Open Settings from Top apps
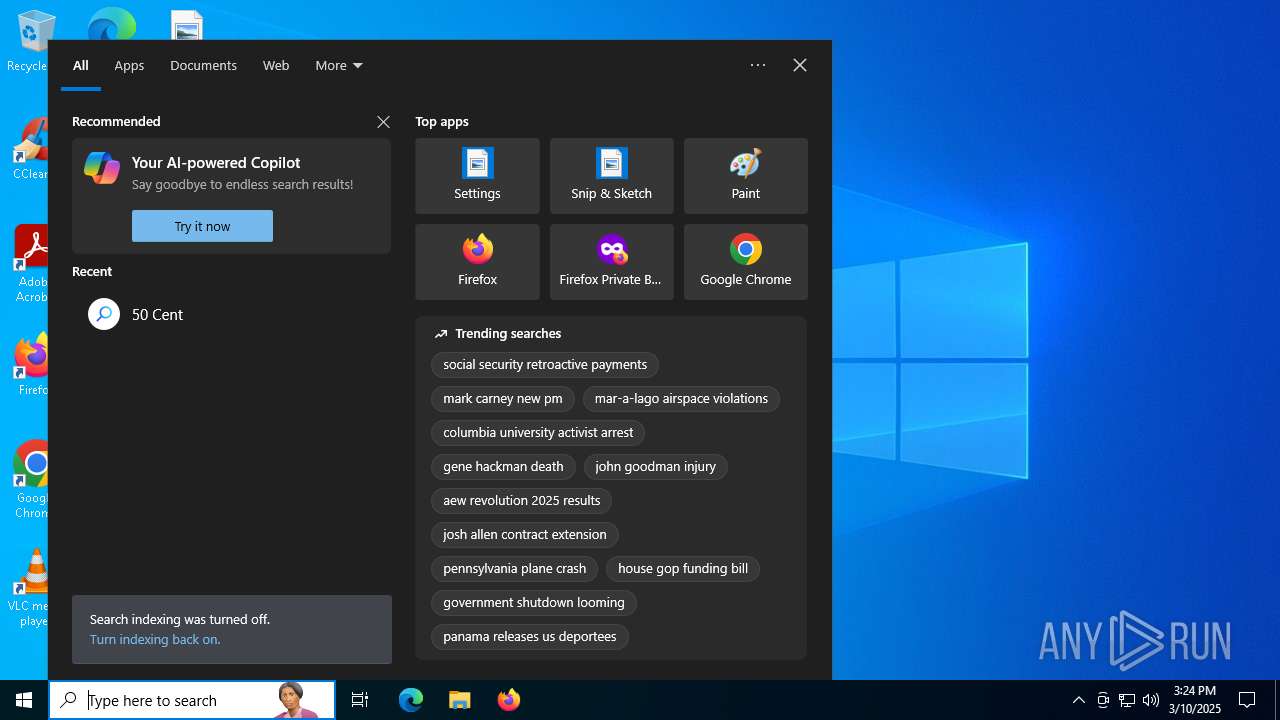Screen dimensions: 1280x720 [477, 176]
